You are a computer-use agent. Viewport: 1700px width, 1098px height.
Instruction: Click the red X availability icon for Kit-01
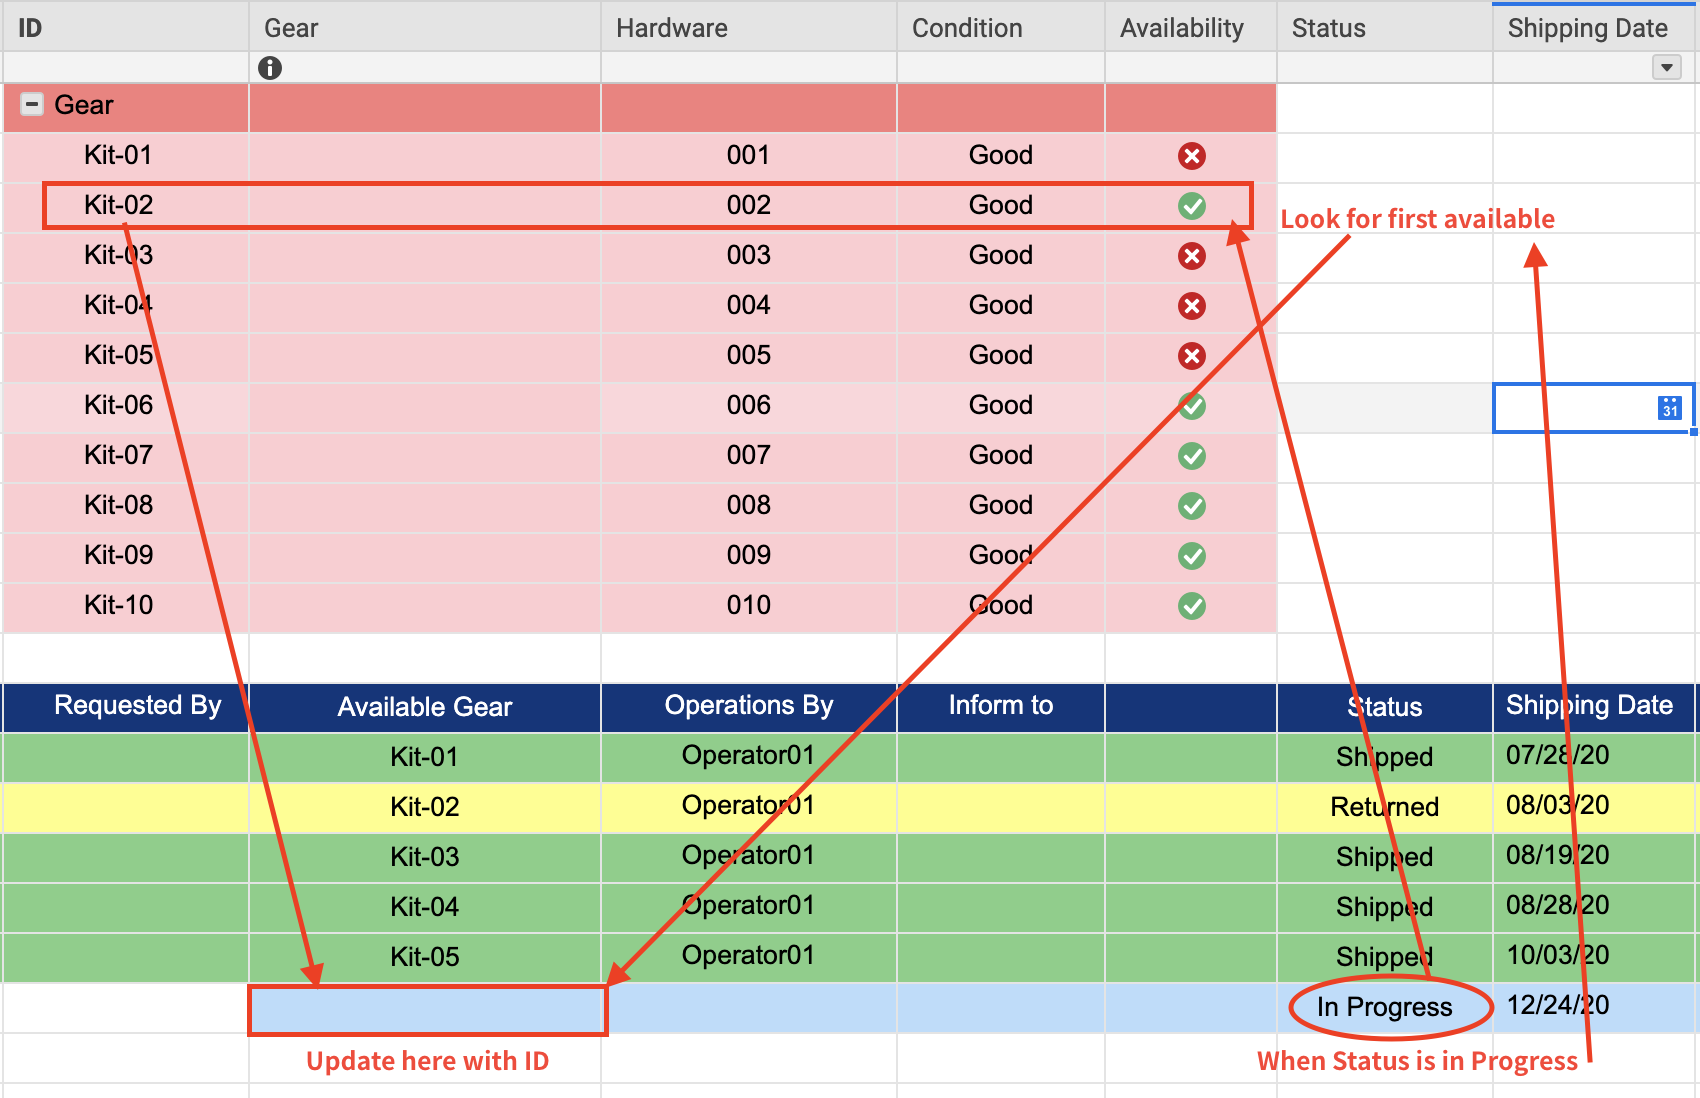pos(1190,155)
